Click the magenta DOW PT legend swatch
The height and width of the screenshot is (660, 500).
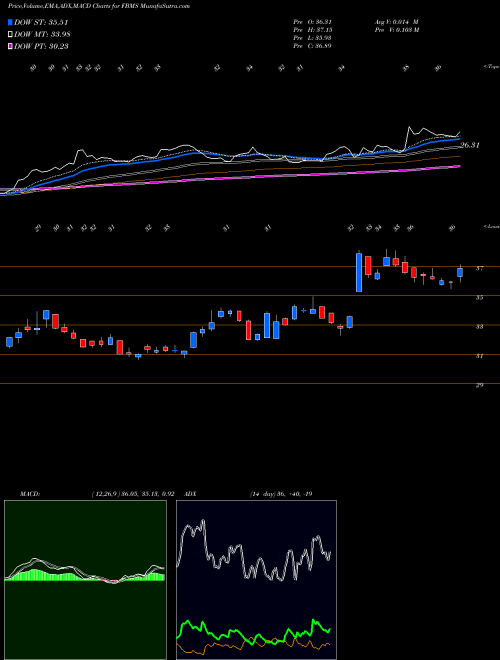pyautogui.click(x=10, y=46)
